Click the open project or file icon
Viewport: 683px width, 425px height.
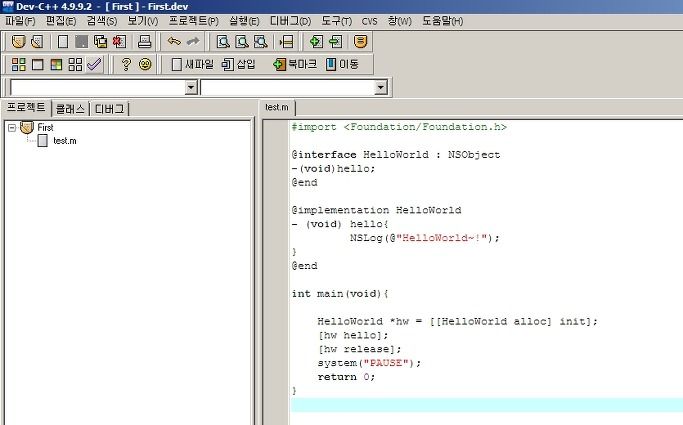(37, 41)
